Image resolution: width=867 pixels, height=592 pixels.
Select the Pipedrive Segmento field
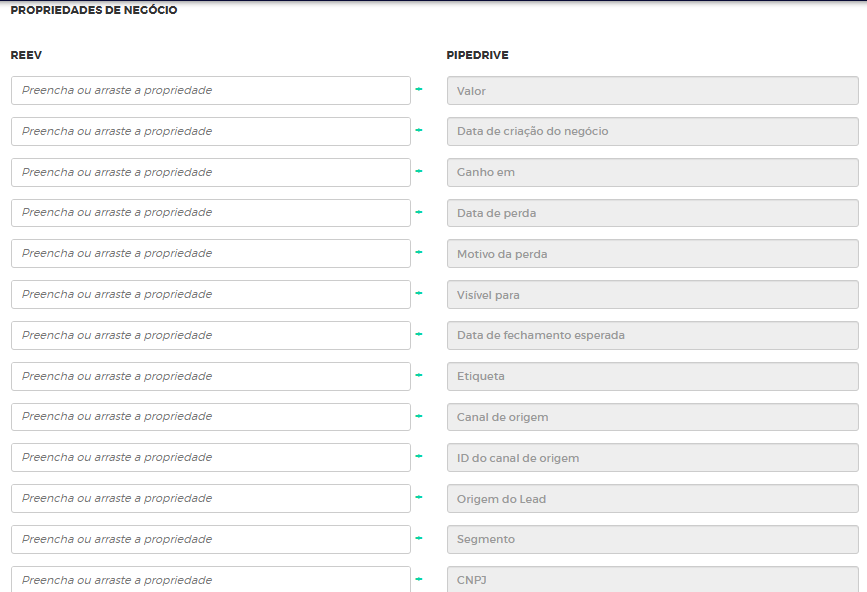tap(652, 539)
